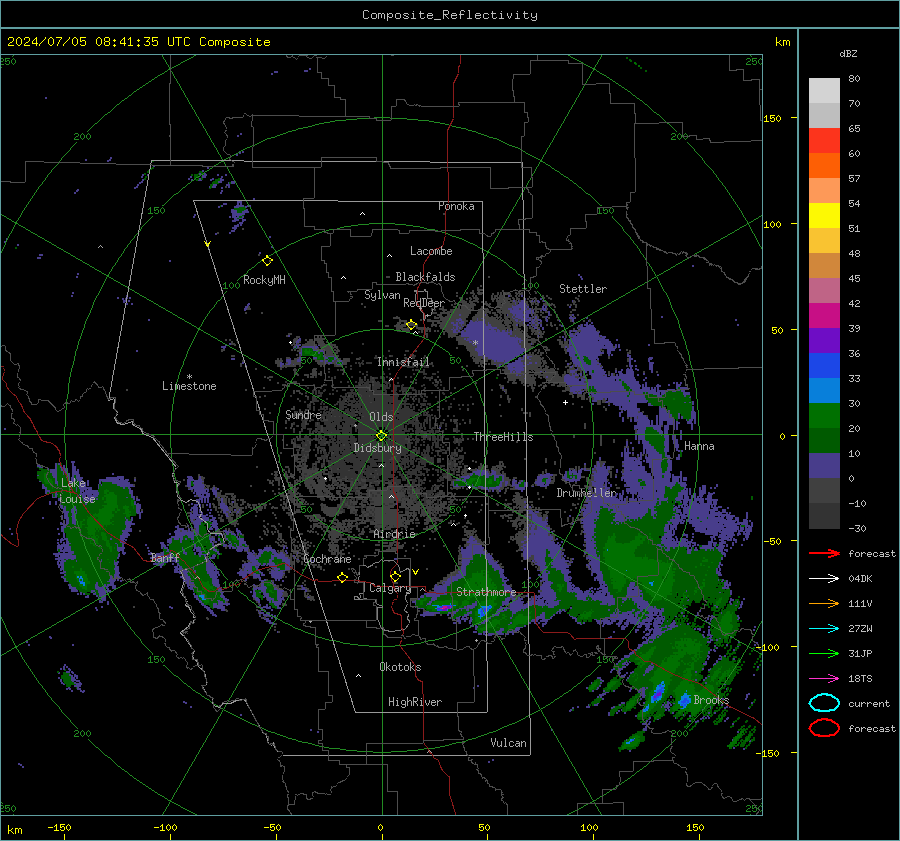Click the Ponoka town label

[456, 206]
